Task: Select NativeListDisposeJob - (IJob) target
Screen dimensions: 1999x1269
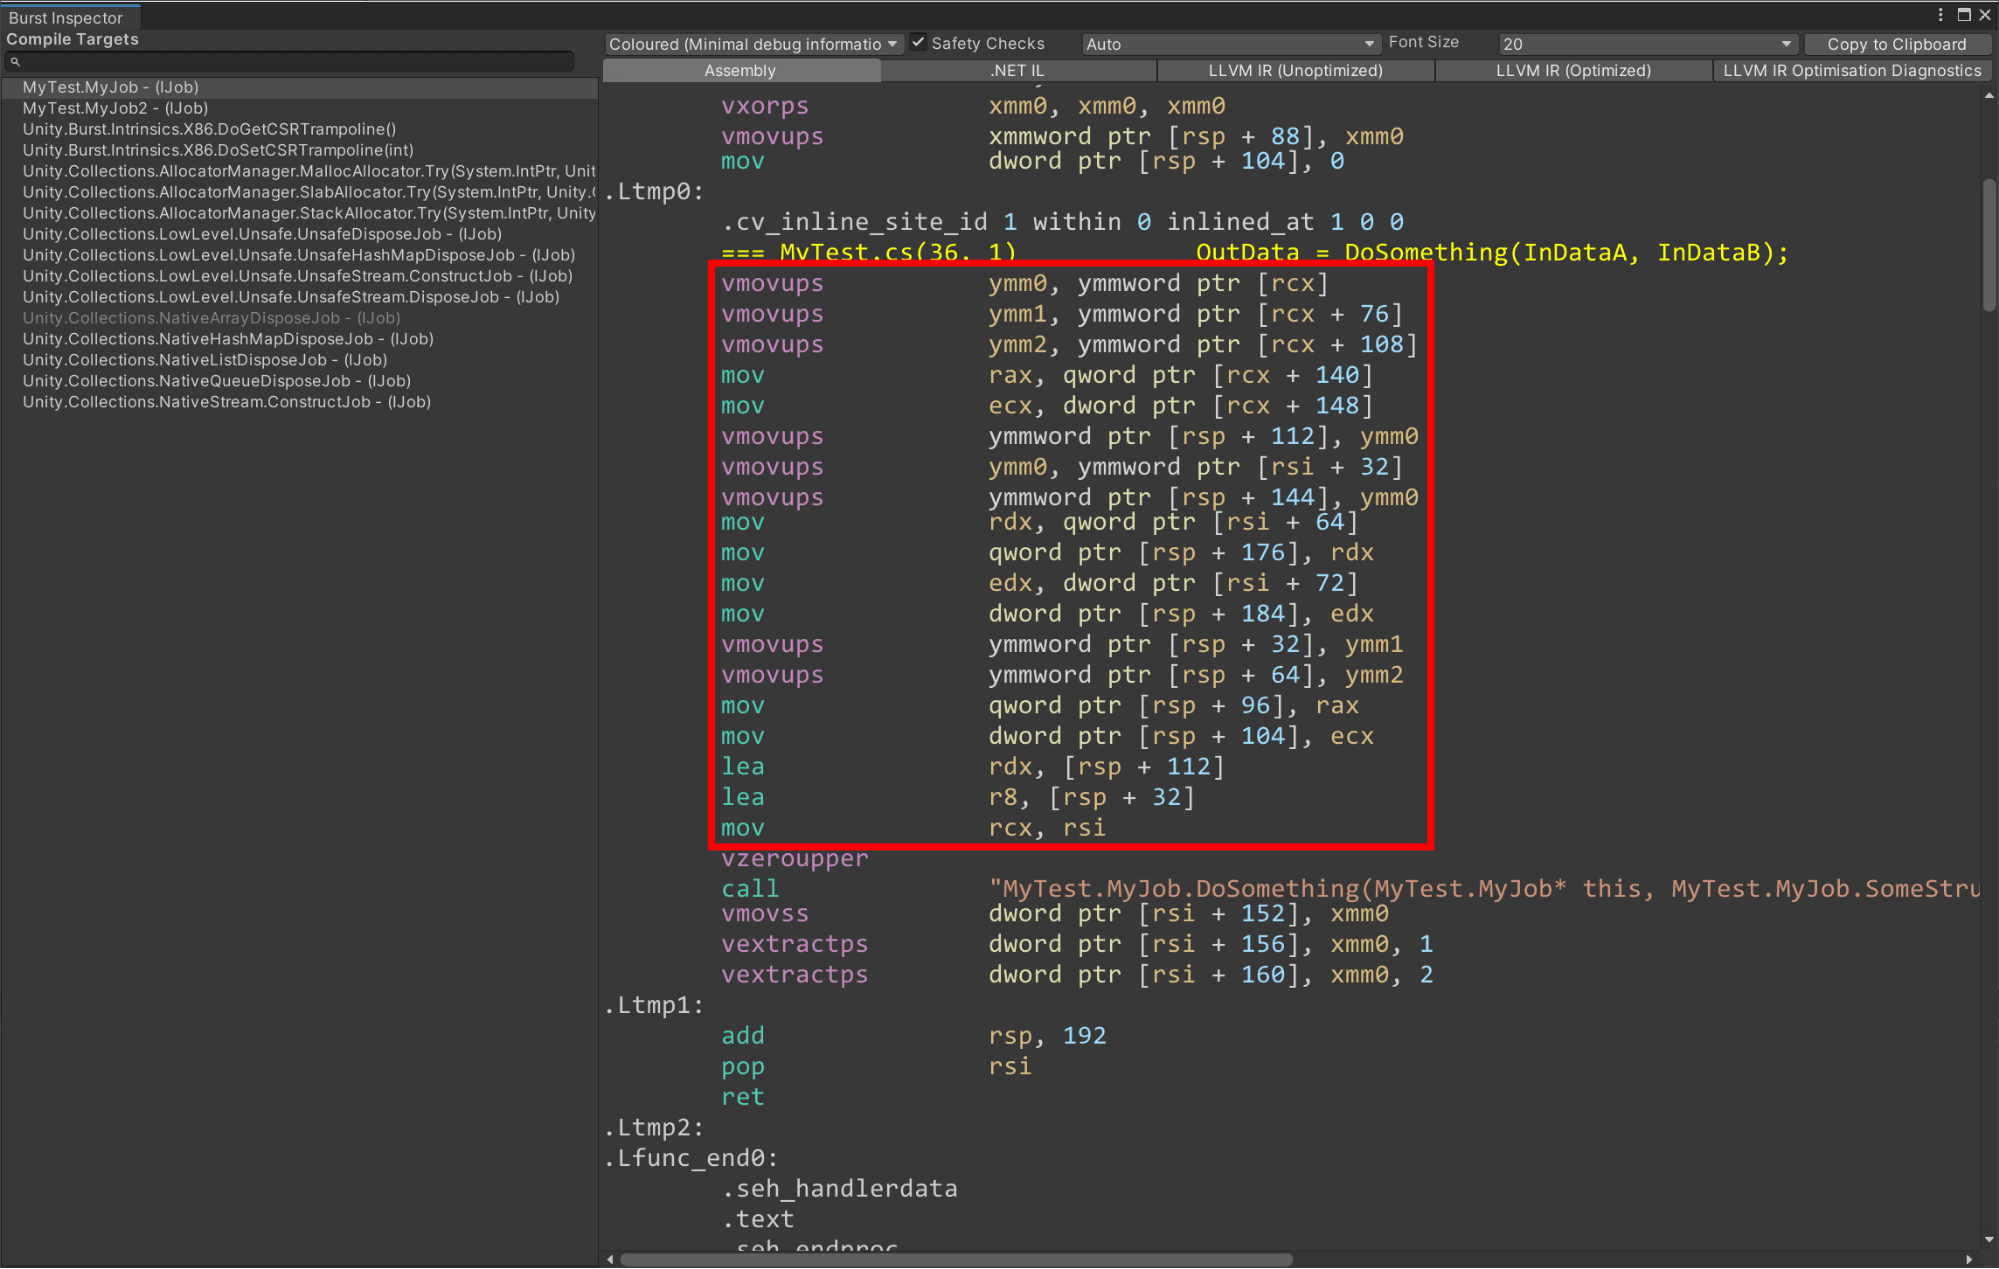Action: click(x=300, y=361)
